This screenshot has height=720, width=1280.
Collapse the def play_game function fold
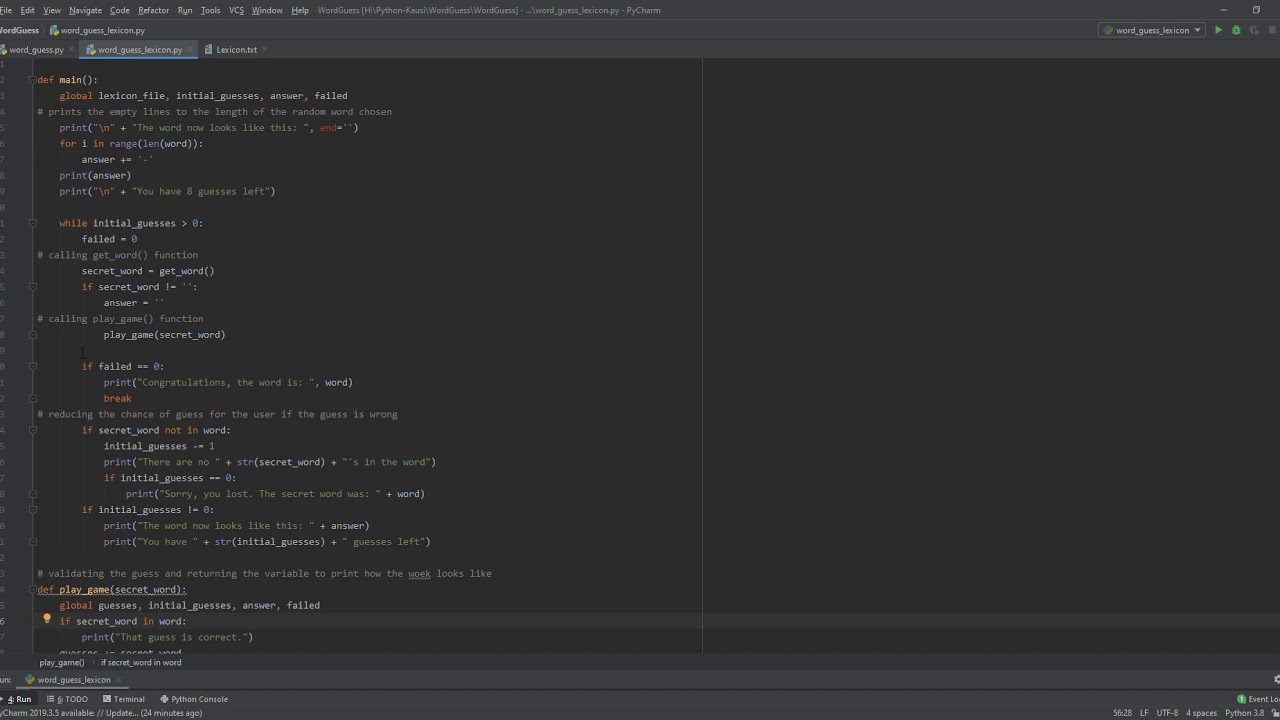tap(33, 589)
